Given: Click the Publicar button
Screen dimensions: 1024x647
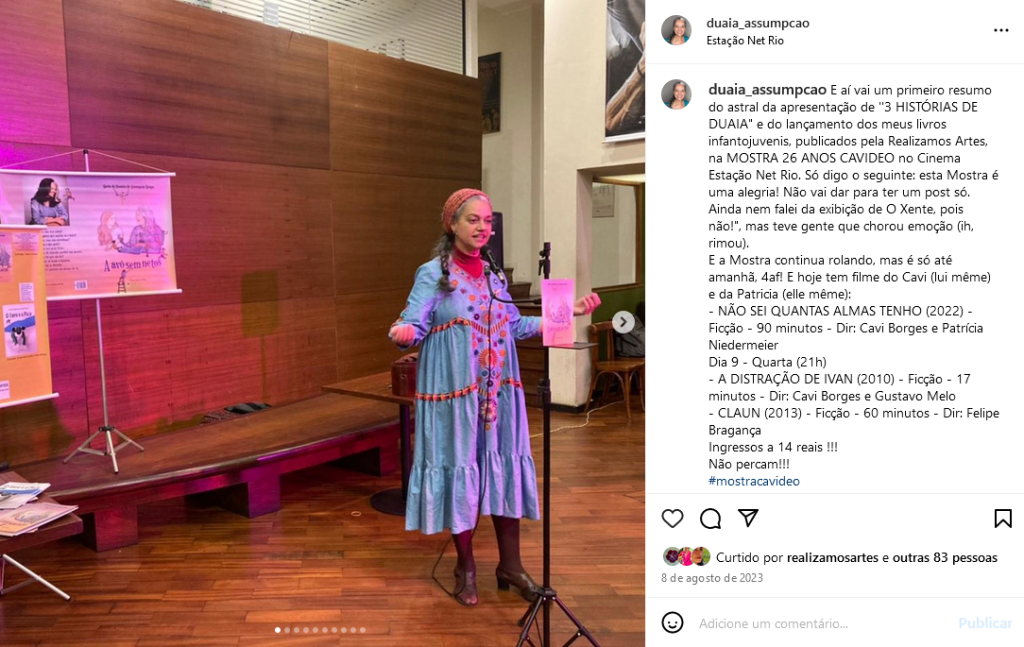Looking at the screenshot, I should [985, 623].
